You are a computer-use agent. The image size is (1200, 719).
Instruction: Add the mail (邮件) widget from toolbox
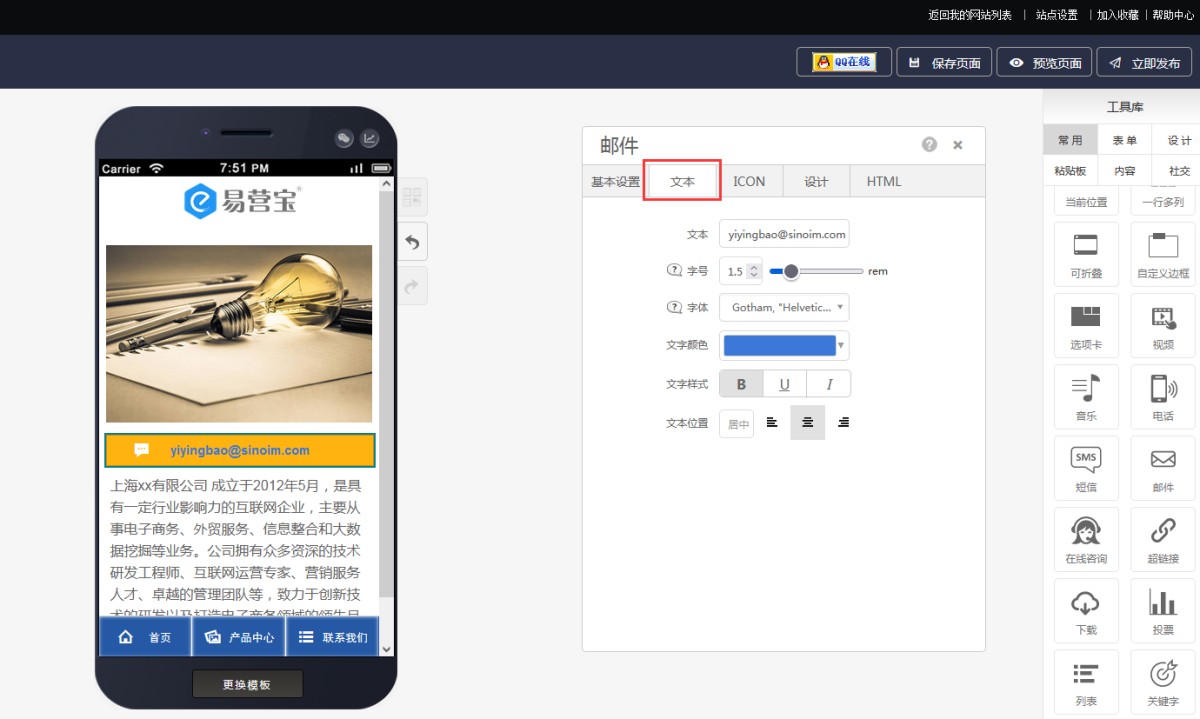(x=1163, y=469)
